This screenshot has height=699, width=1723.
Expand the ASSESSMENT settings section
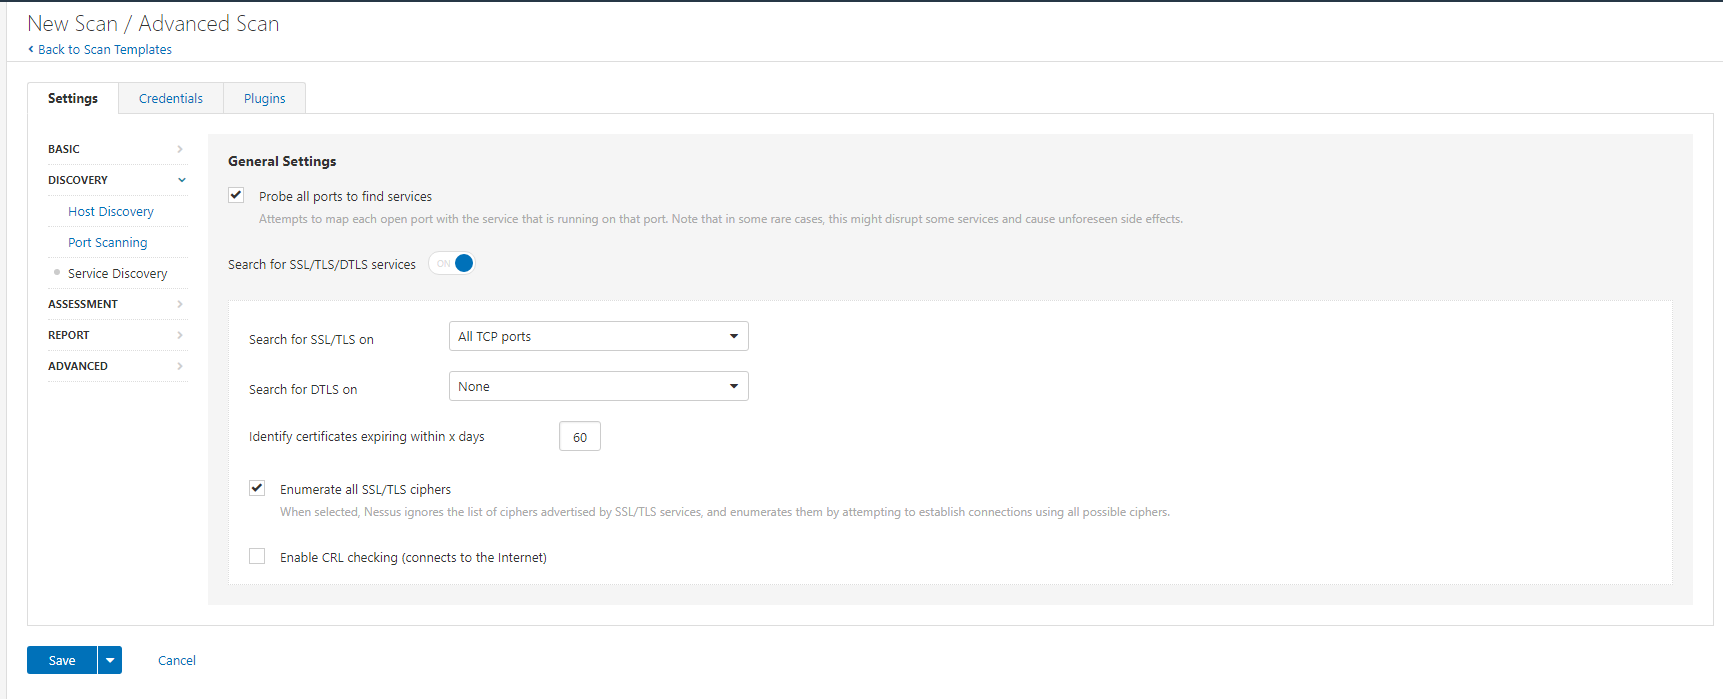click(117, 304)
